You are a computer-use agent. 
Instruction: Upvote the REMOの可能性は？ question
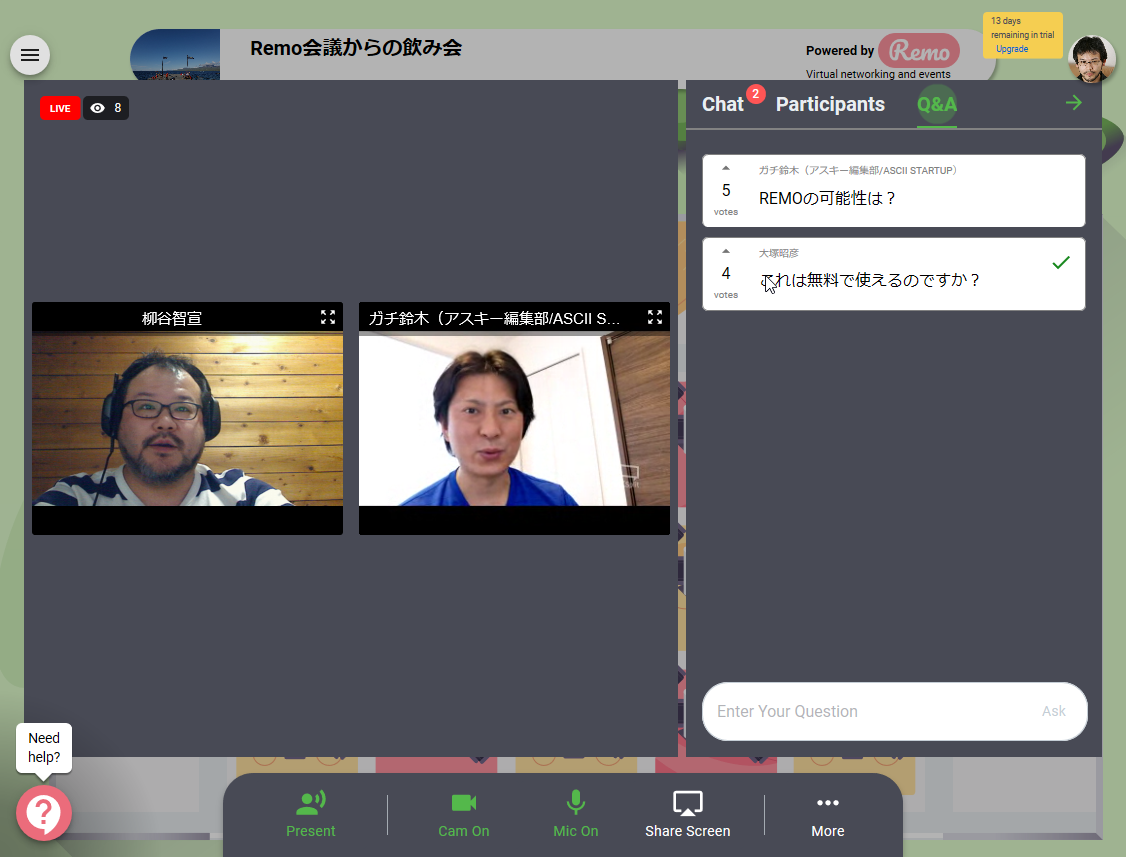tap(726, 168)
